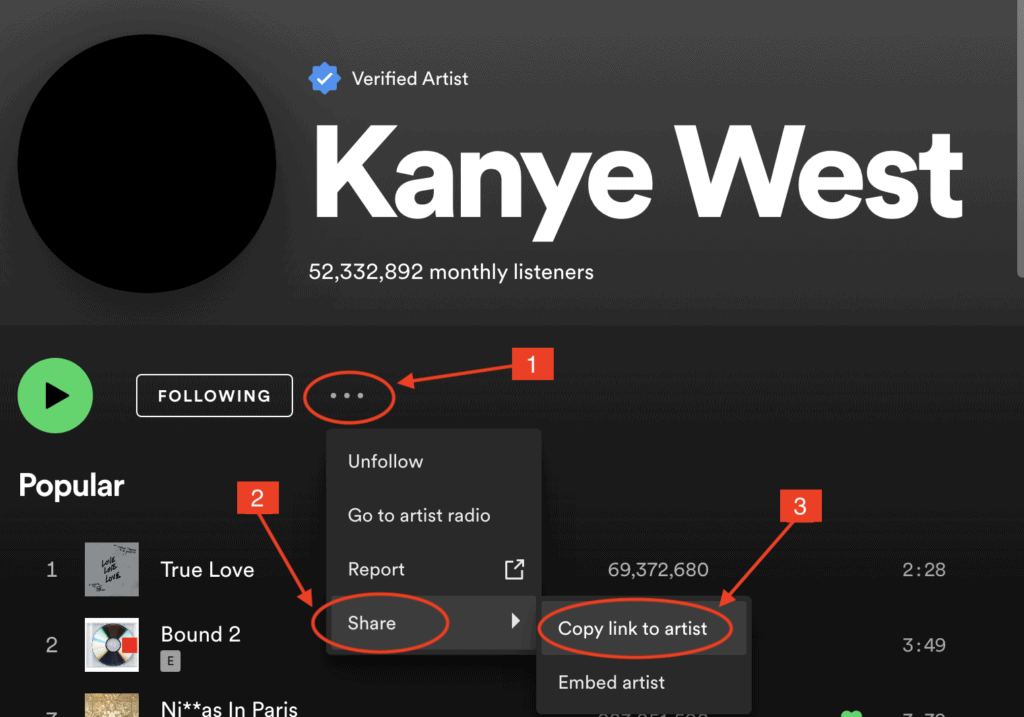Viewport: 1024px width, 717px height.
Task: Expand the Share submenu
Action: pos(434,622)
